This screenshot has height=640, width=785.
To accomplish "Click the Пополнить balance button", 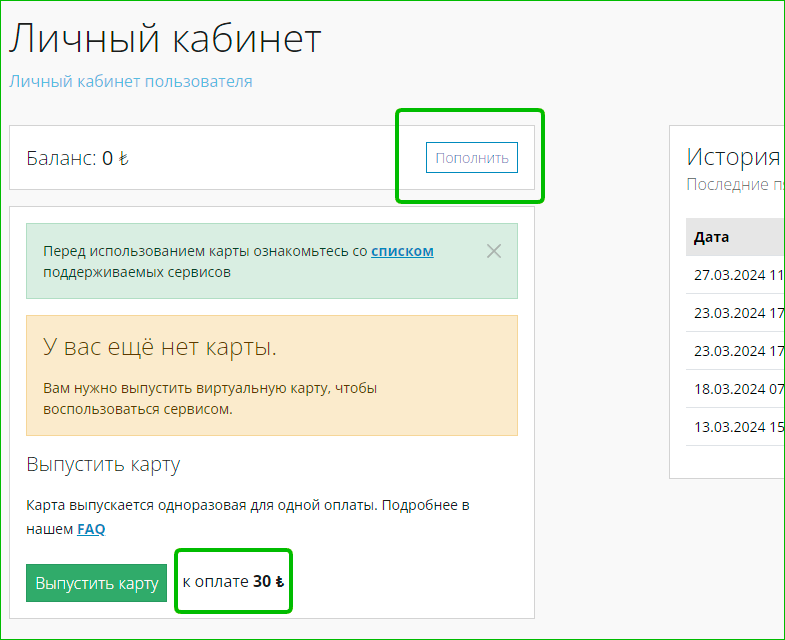I will pyautogui.click(x=471, y=158).
